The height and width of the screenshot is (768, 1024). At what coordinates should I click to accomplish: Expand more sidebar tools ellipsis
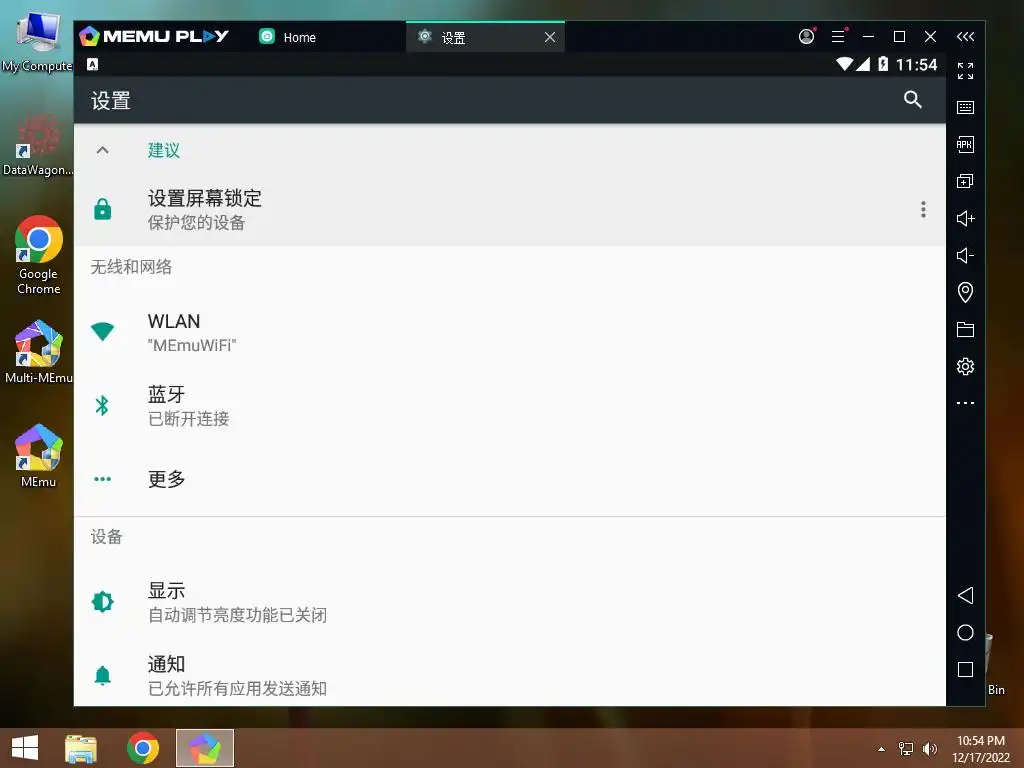965,403
